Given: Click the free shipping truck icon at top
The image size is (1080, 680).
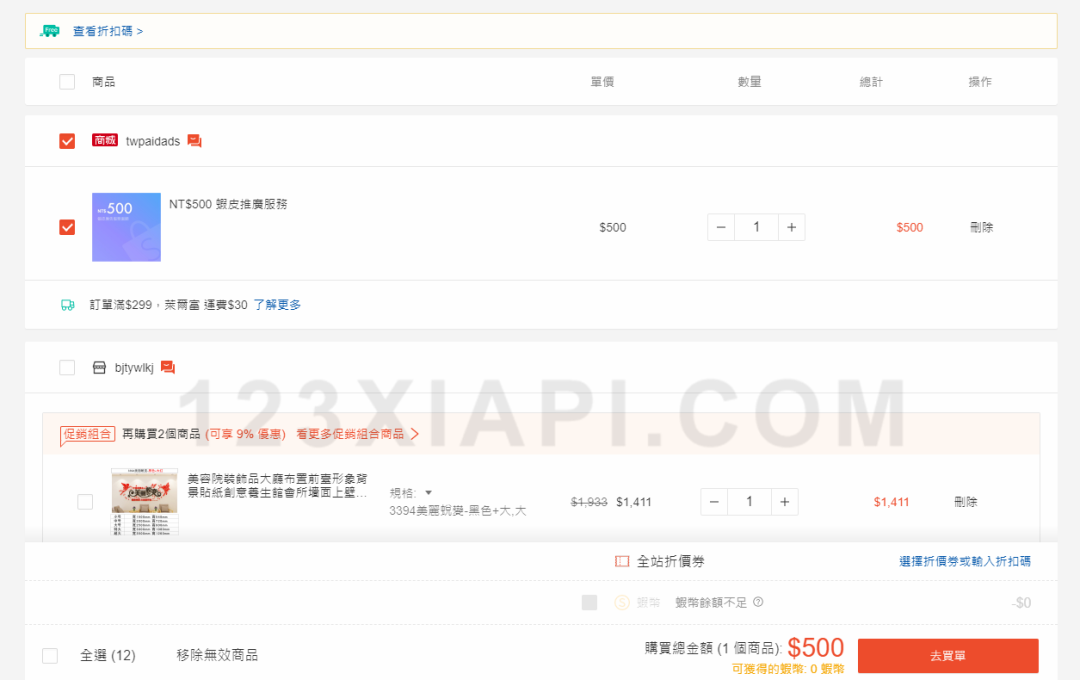Looking at the screenshot, I should pos(50,31).
